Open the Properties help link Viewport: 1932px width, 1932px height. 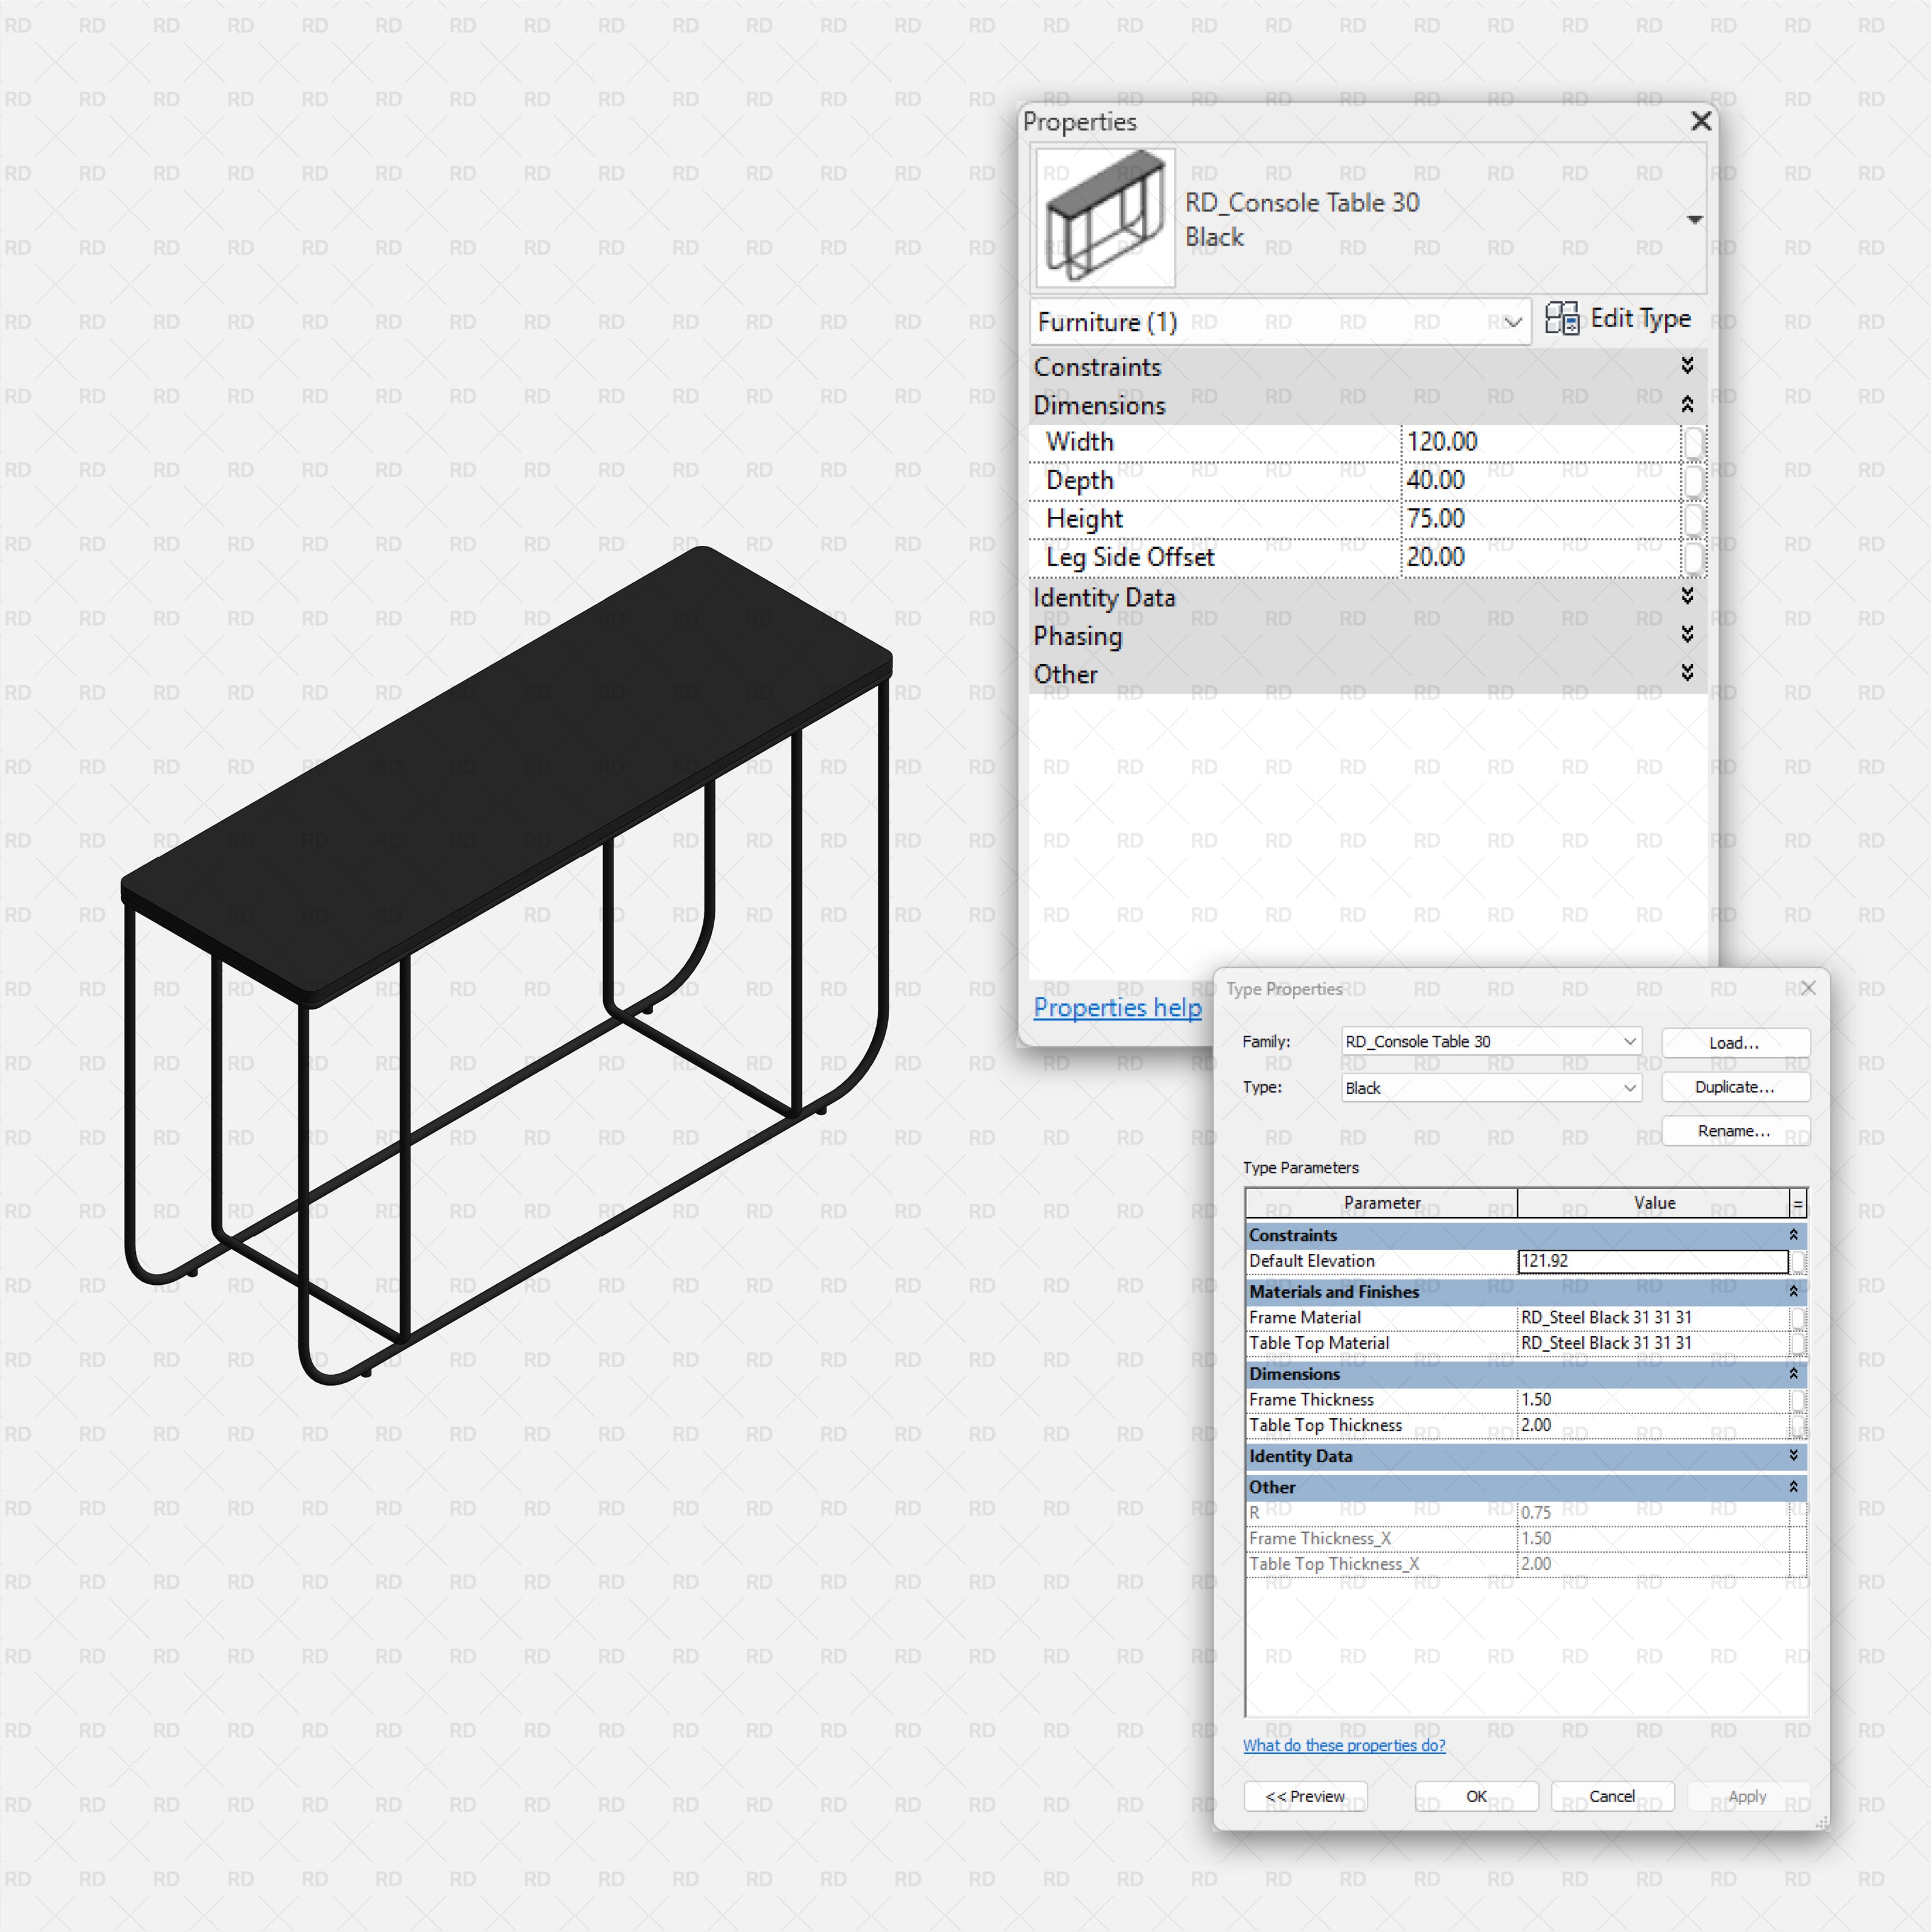tap(1117, 1008)
